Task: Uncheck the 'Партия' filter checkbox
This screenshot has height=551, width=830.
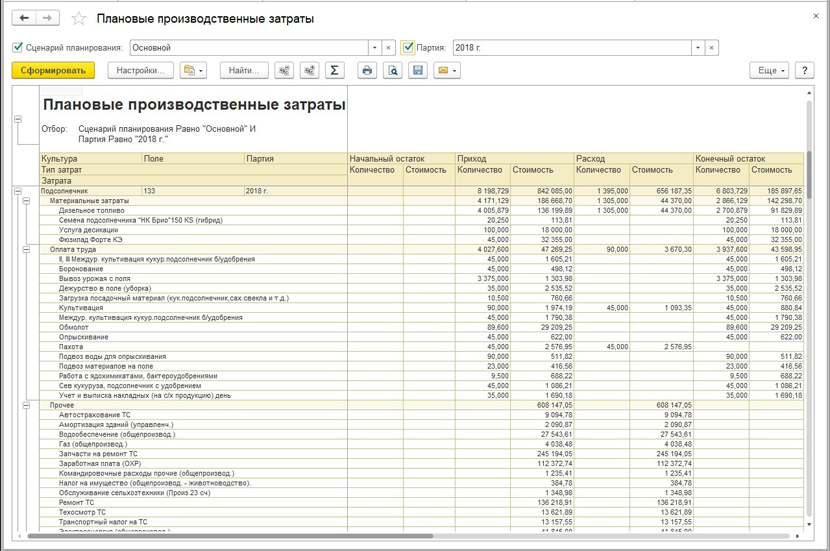Action: [408, 47]
